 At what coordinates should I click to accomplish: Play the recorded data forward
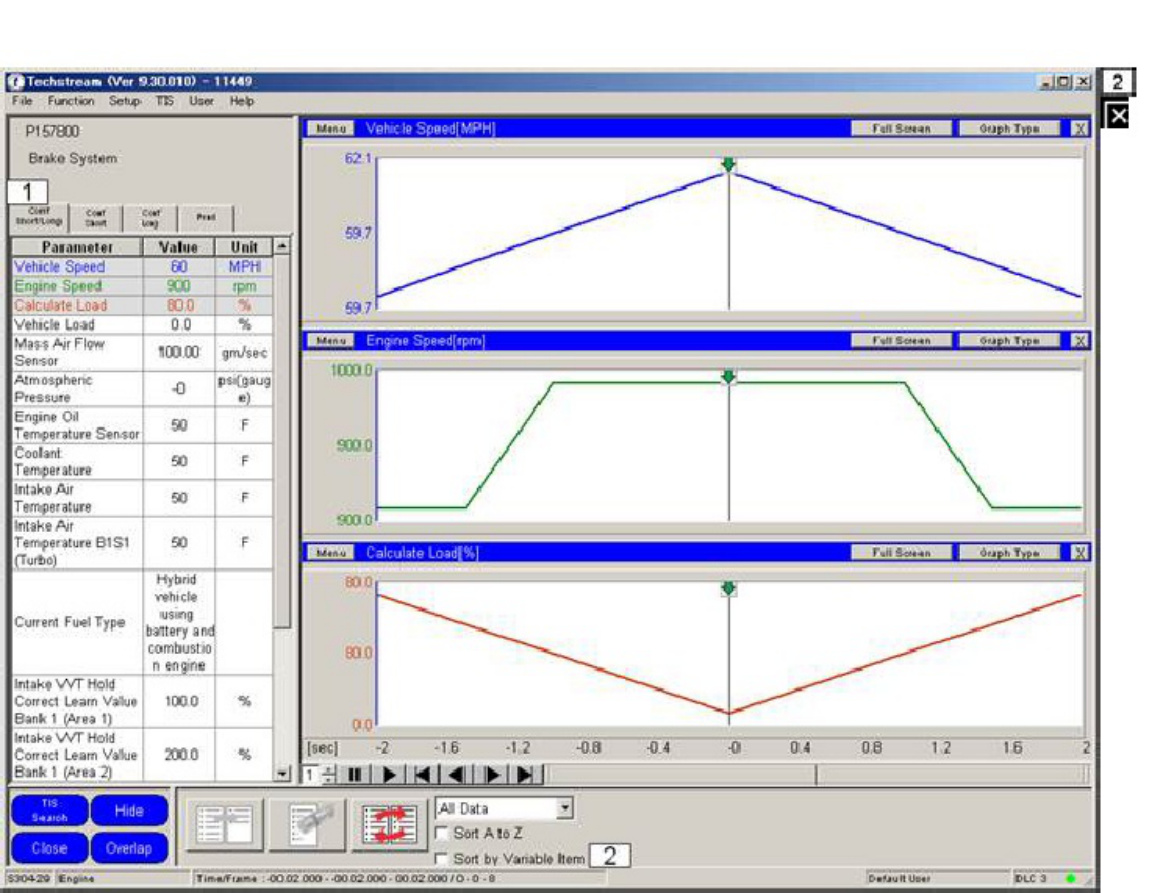click(389, 774)
